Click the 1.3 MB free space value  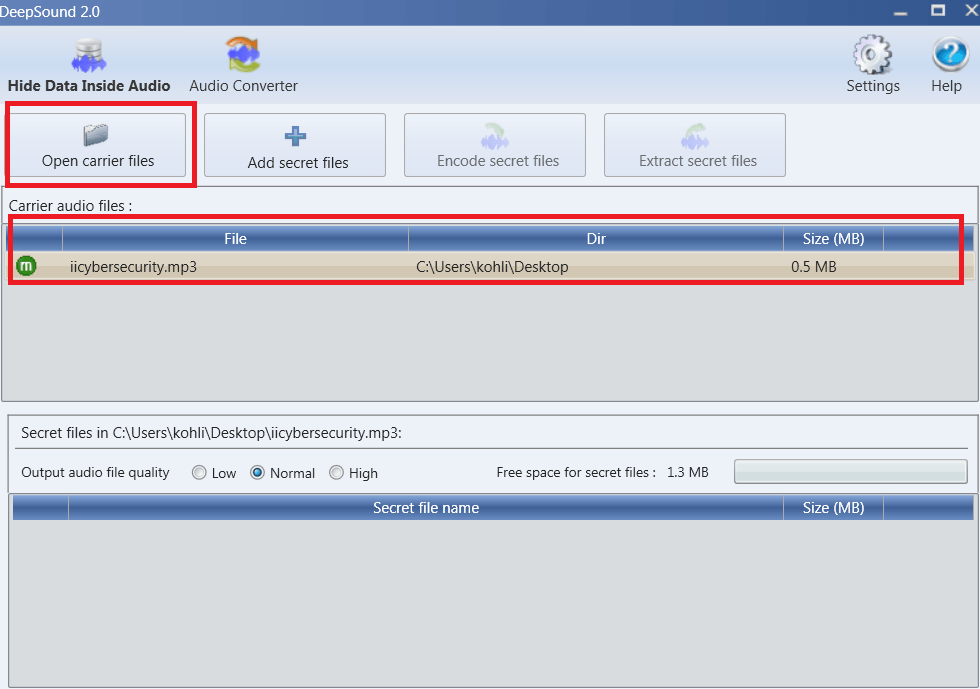pos(688,473)
